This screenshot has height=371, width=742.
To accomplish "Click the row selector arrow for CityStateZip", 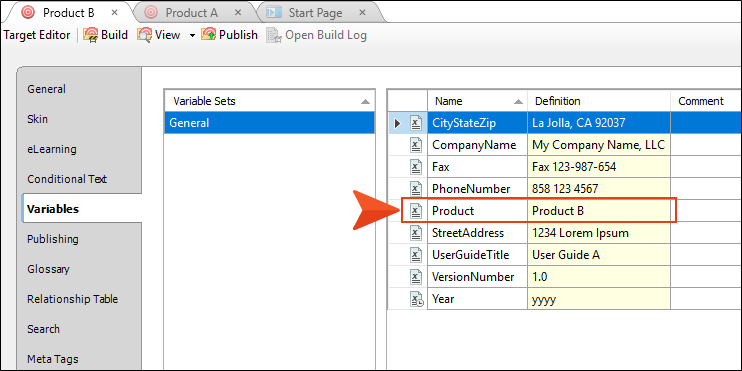I will pyautogui.click(x=398, y=124).
